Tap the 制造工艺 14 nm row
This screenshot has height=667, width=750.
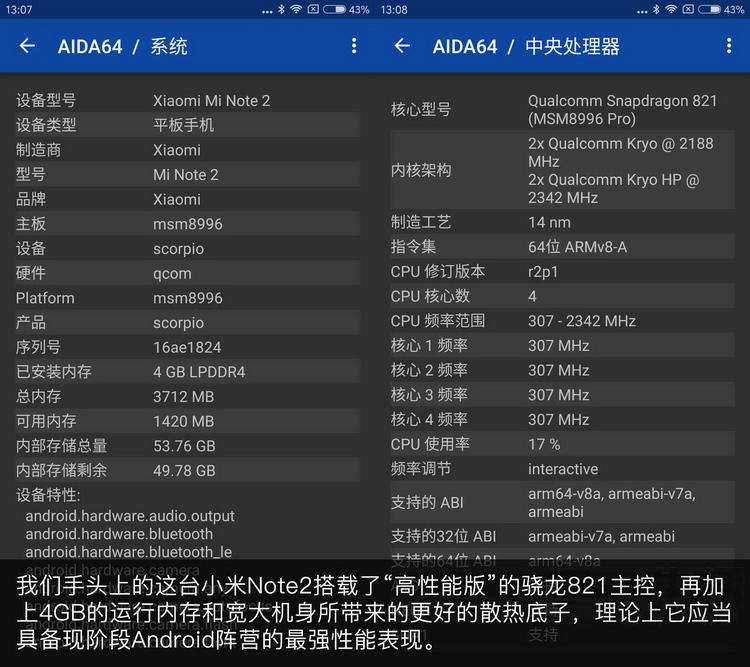(x=562, y=222)
